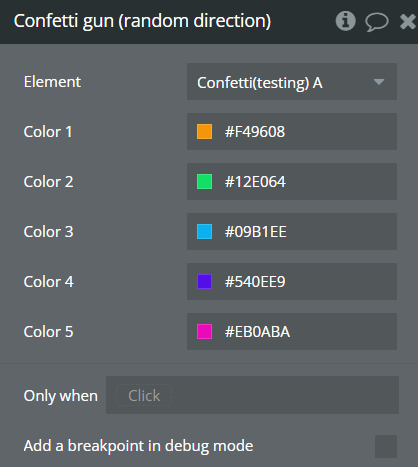The width and height of the screenshot is (418, 467).
Task: Open the Confetti(testing) A element dropdown
Action: (x=292, y=82)
